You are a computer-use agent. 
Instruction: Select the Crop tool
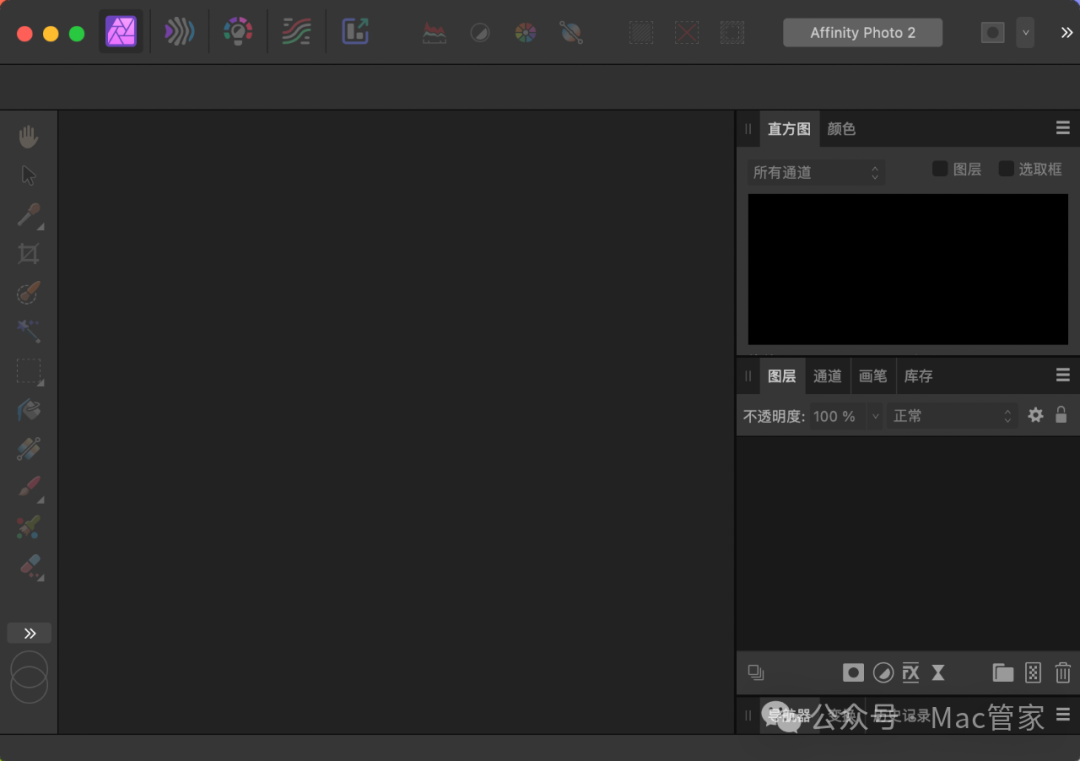click(x=28, y=254)
